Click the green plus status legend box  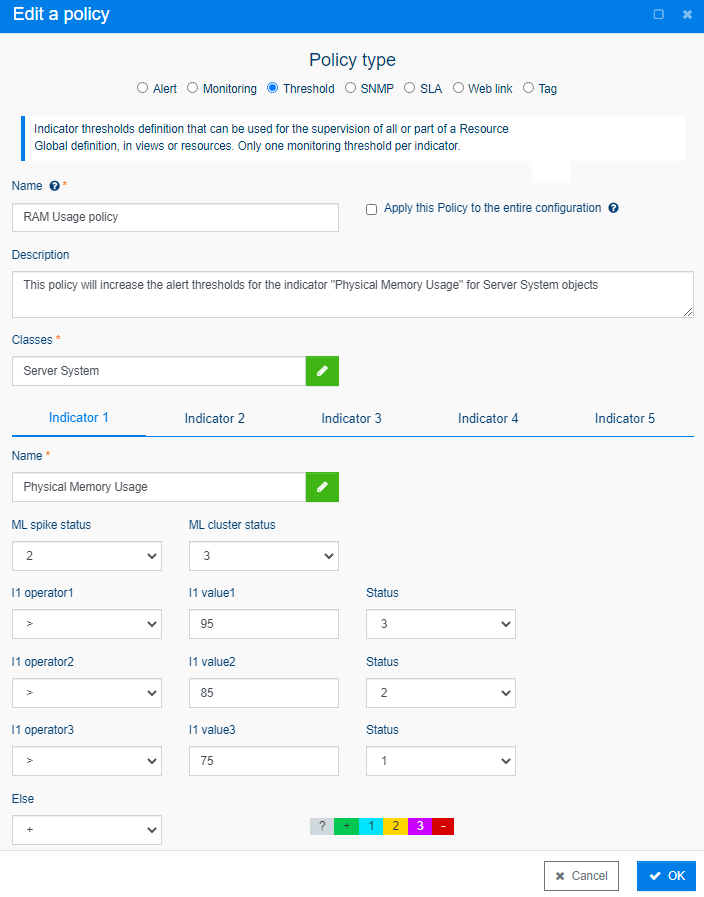point(347,826)
